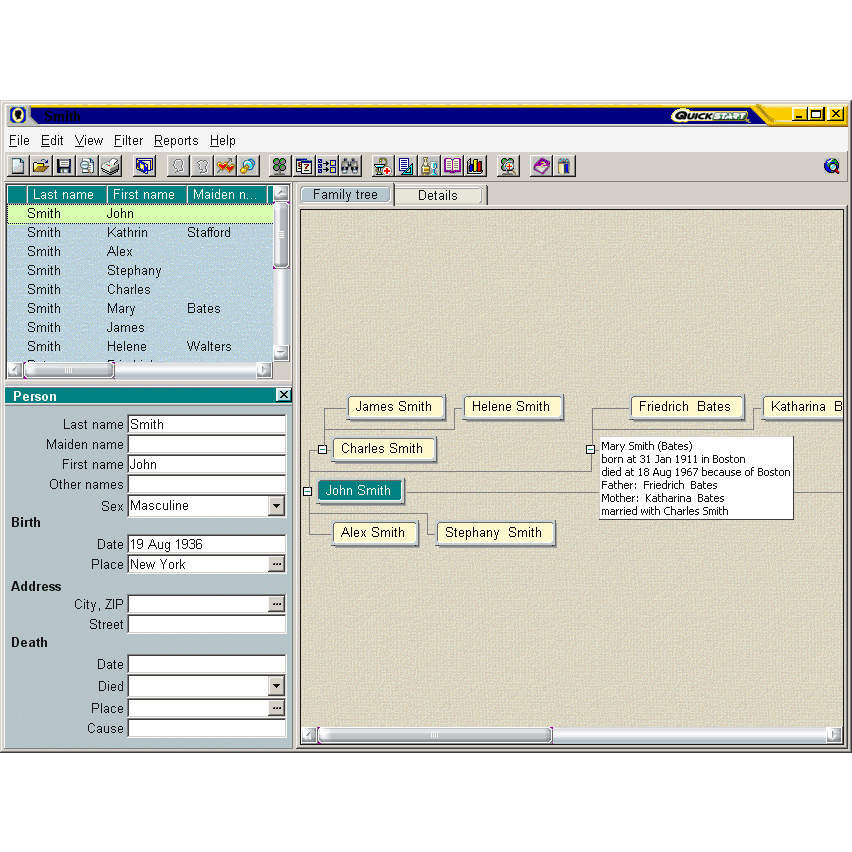The image size is (852, 852).
Task: Open statistics with the bar chart icon
Action: (477, 166)
